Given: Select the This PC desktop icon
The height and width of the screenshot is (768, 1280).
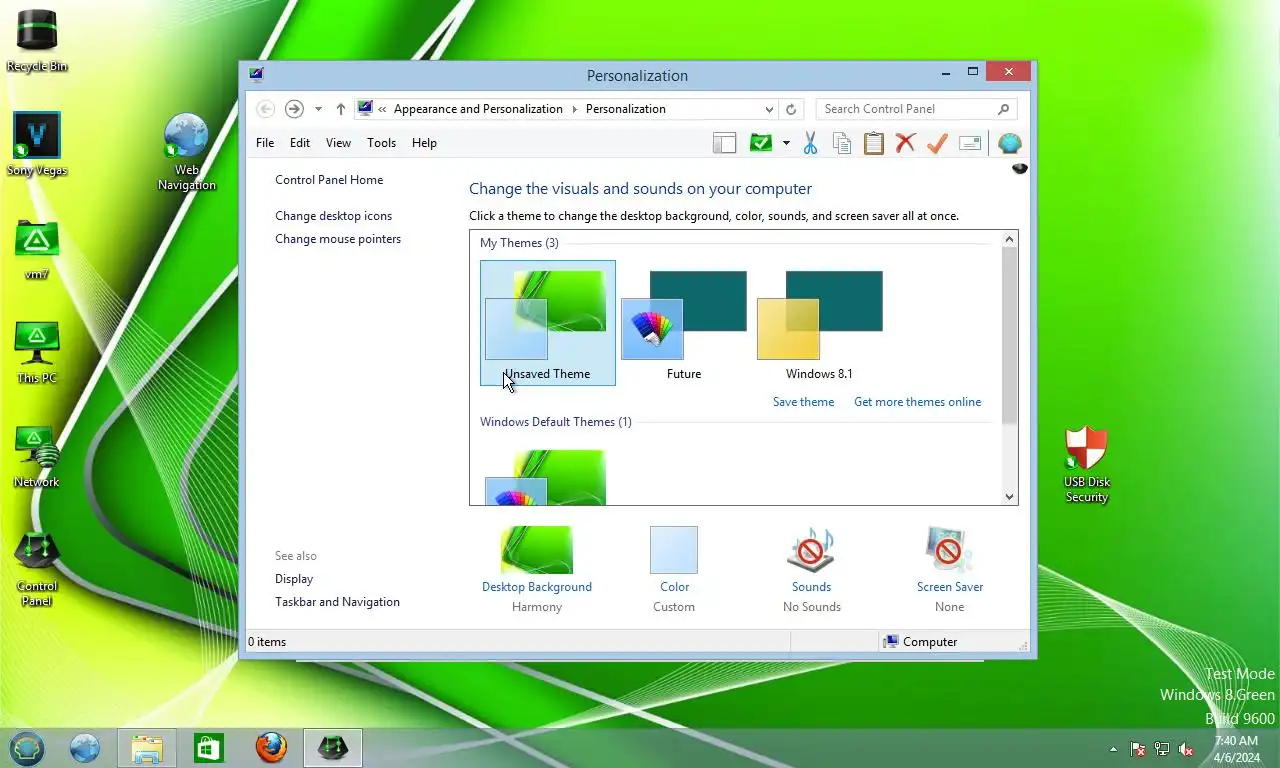Looking at the screenshot, I should tap(37, 353).
